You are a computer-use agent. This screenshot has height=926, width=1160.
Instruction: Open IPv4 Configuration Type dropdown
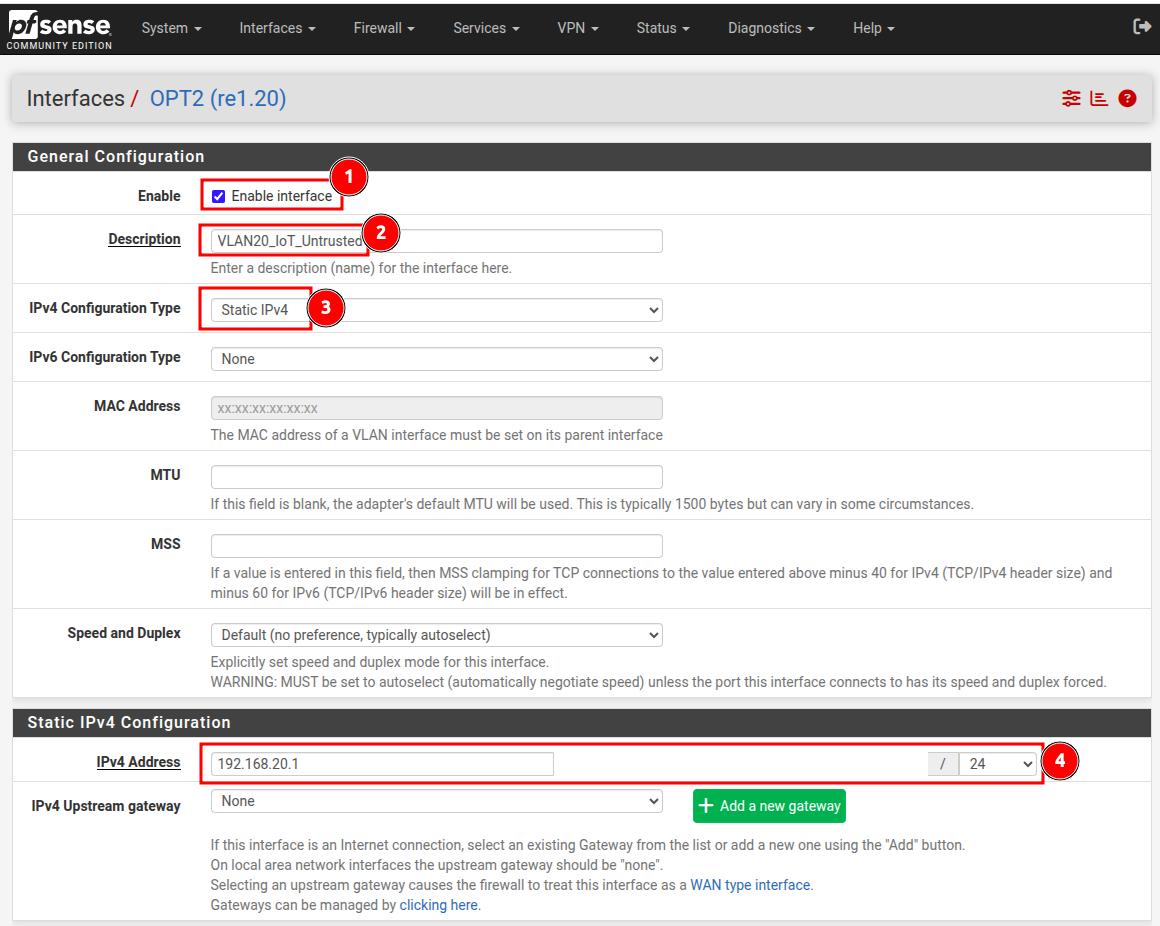click(x=436, y=310)
